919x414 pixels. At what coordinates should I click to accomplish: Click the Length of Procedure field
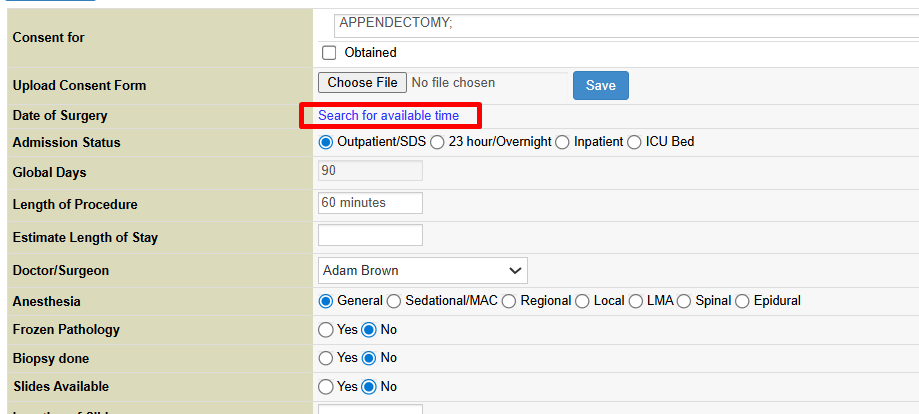[x=369, y=203]
